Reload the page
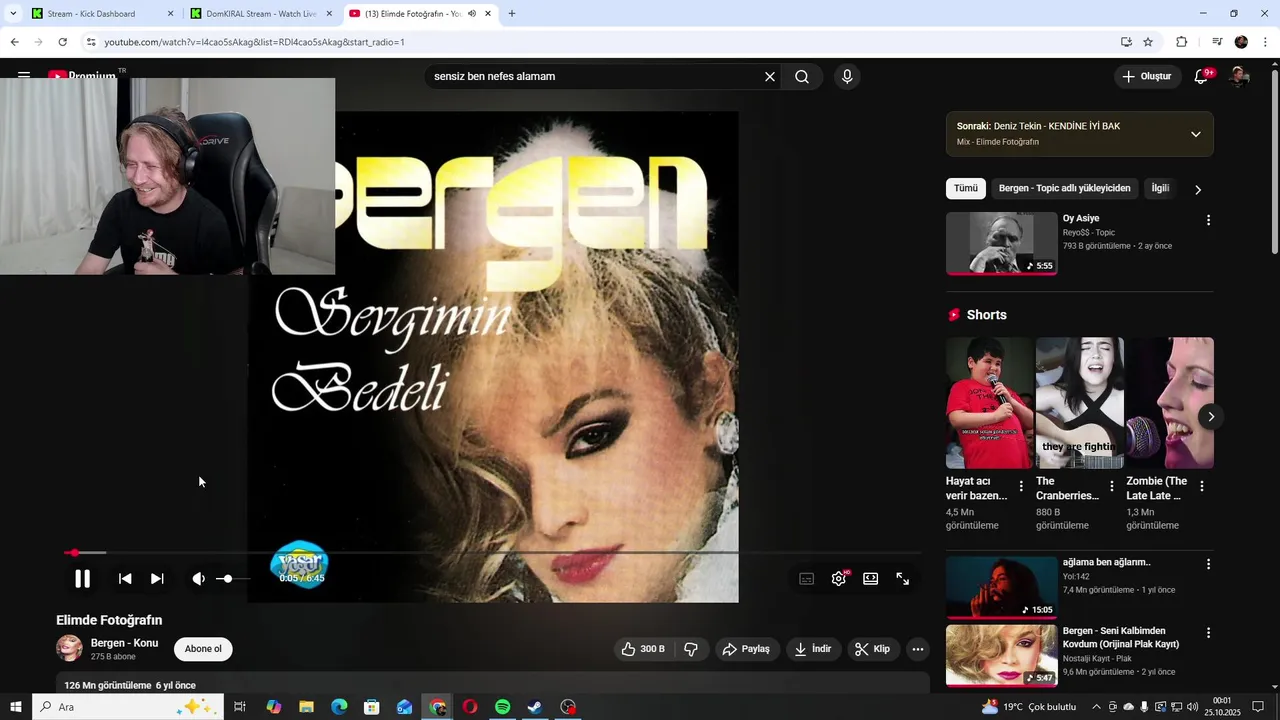Screen dimensions: 1280x720 point(62,42)
